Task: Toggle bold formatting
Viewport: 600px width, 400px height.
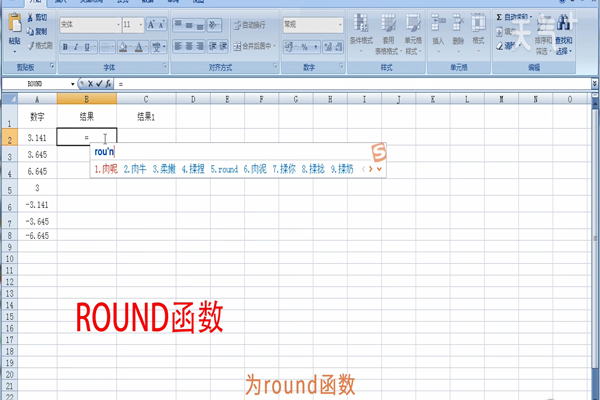Action: click(65, 47)
